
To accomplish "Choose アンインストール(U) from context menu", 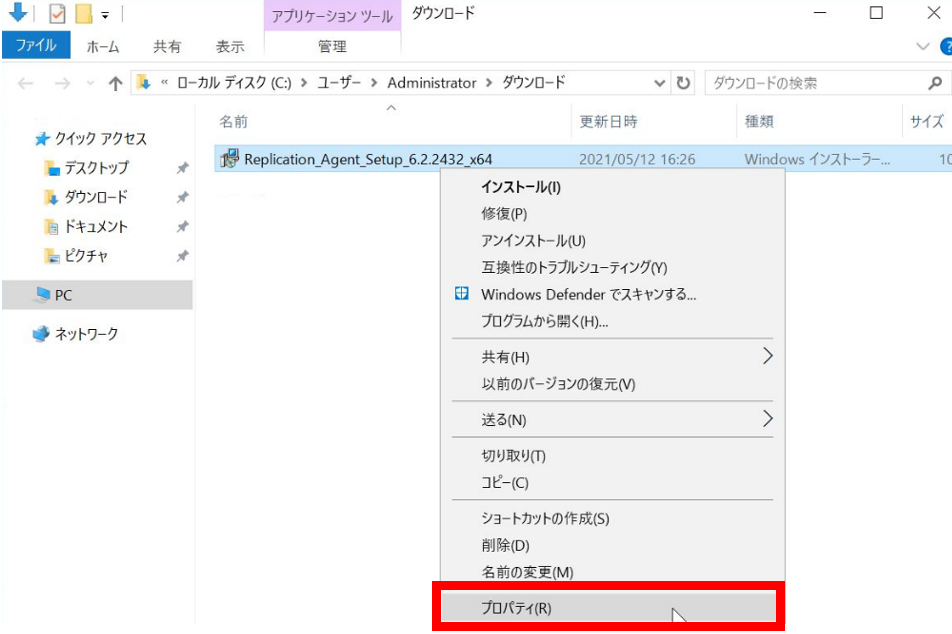I will 612,240.
